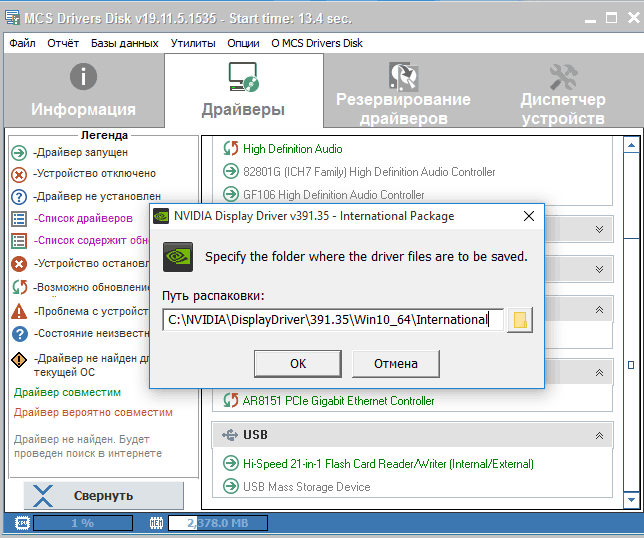The width and height of the screenshot is (644, 538).
Task: Open the Утилиты menu
Action: [193, 43]
